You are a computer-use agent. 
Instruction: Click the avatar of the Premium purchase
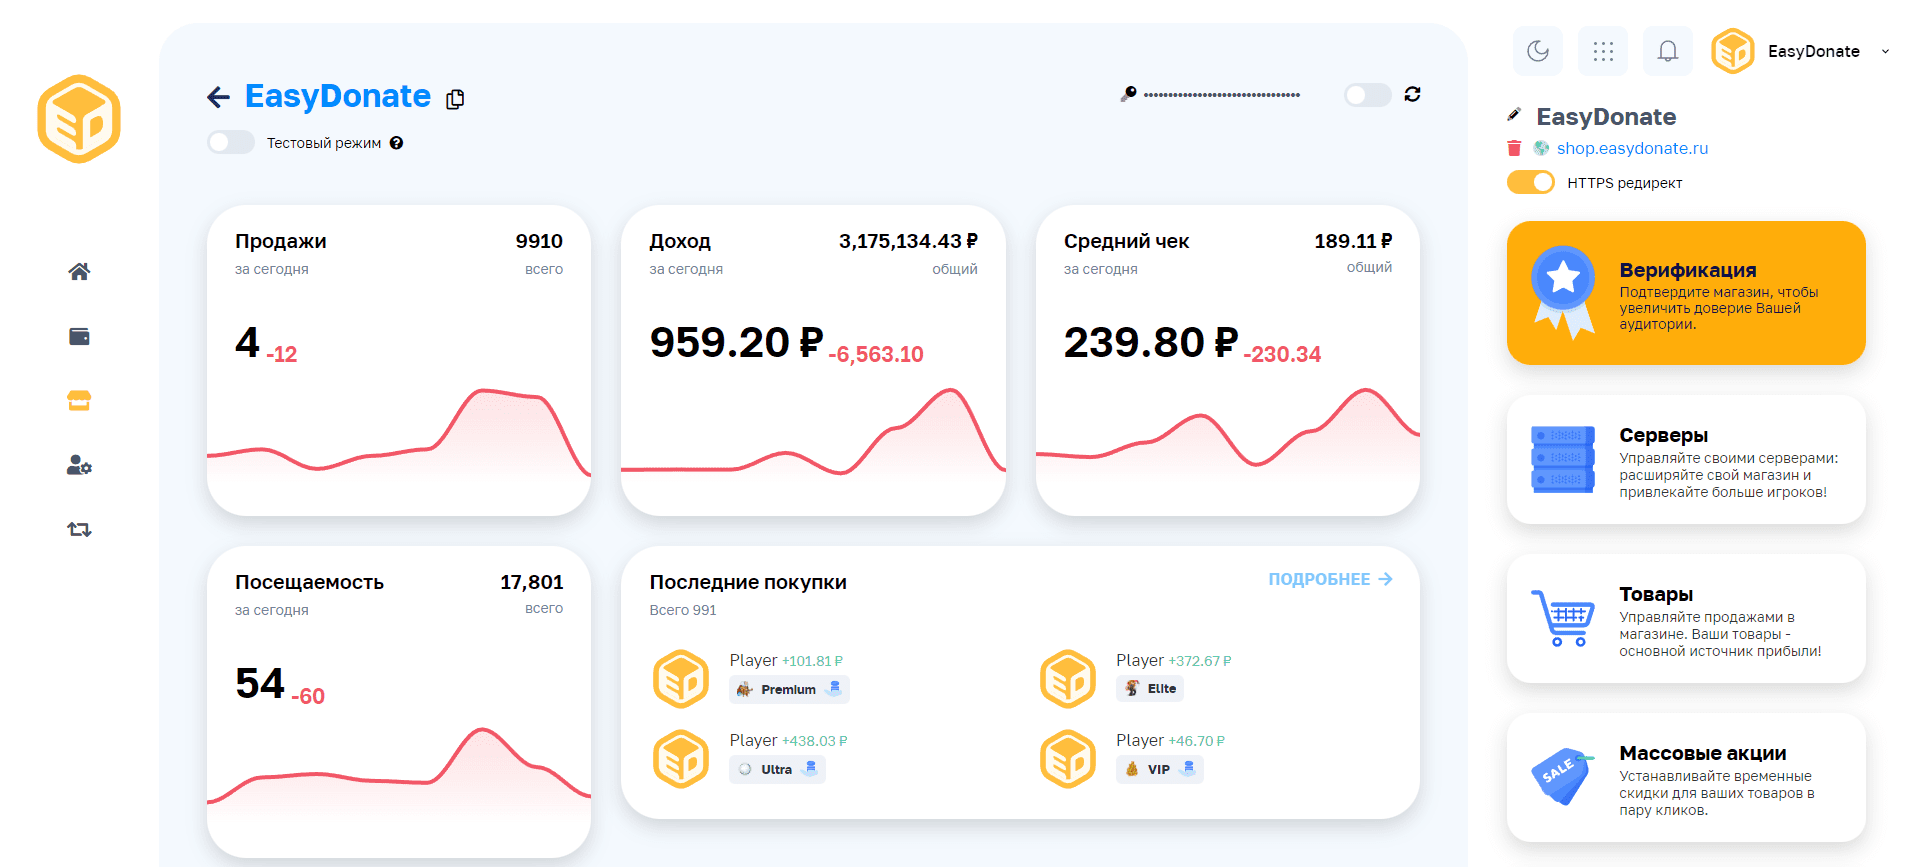tap(681, 679)
